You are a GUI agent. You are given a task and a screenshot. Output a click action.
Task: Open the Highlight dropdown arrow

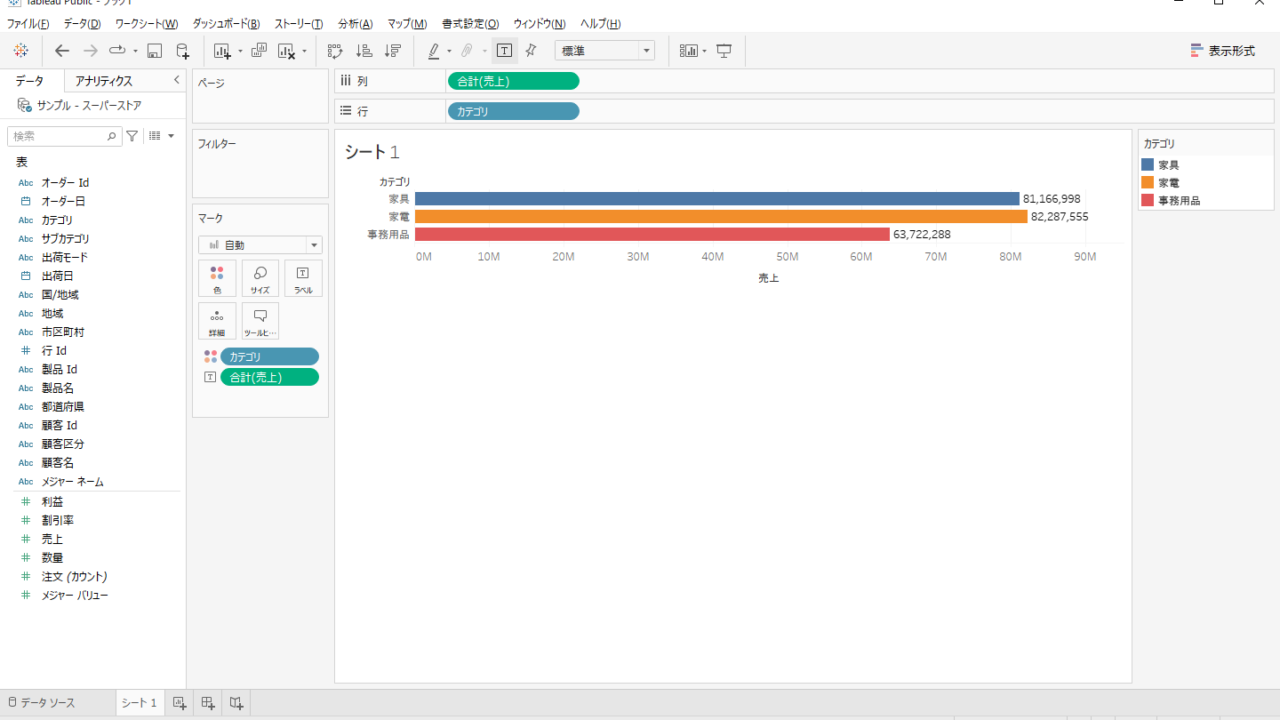pos(449,51)
